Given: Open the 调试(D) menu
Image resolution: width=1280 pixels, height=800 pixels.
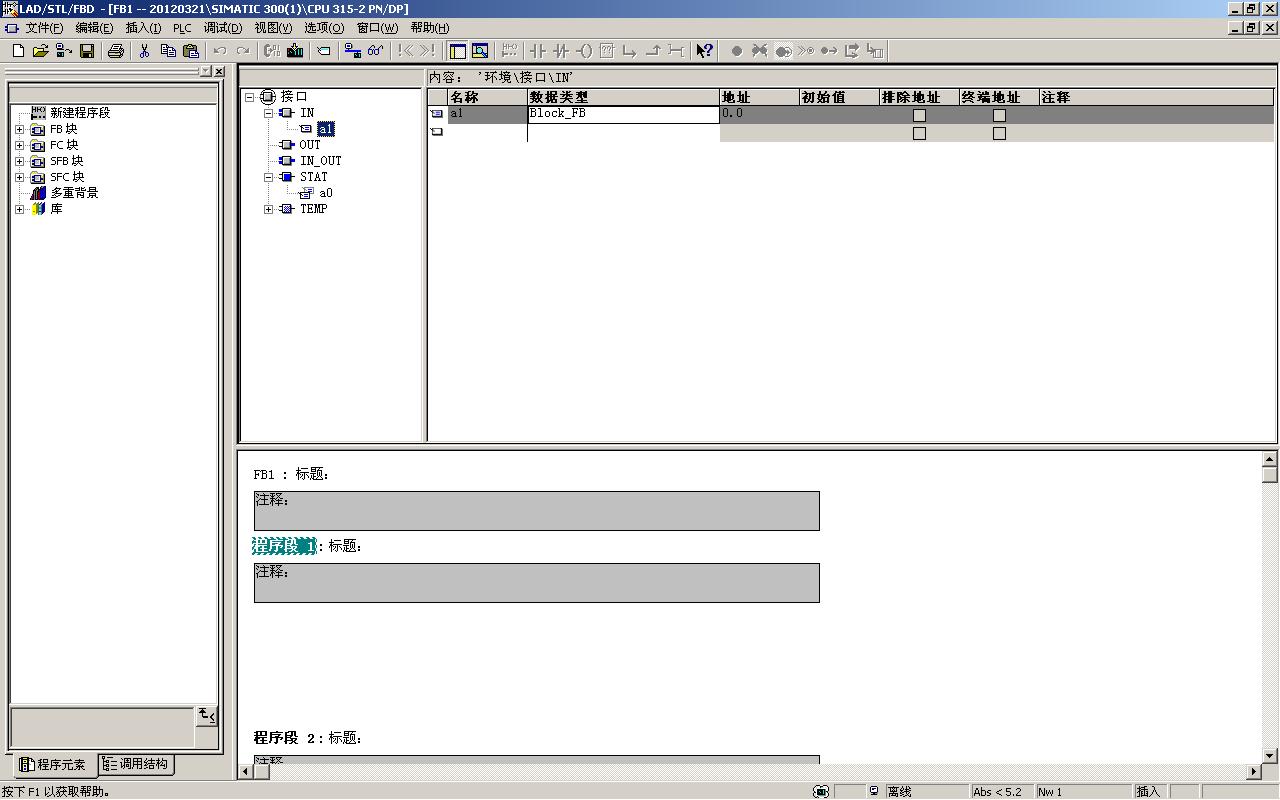Looking at the screenshot, I should tap(223, 28).
